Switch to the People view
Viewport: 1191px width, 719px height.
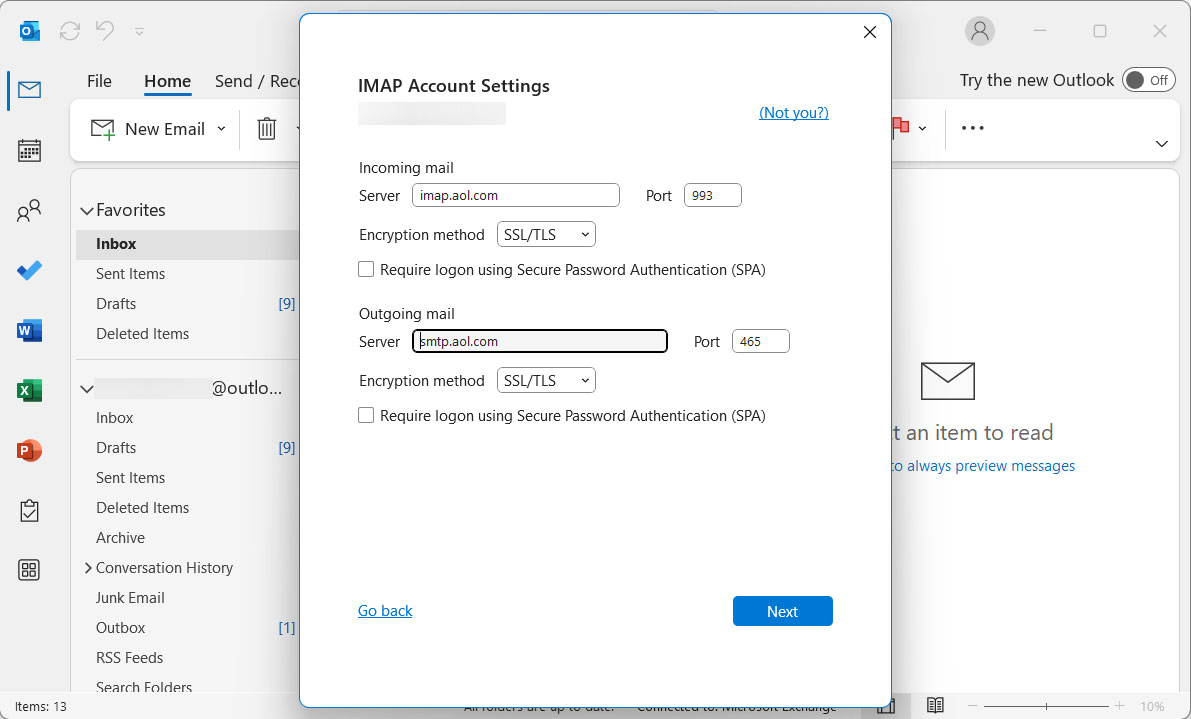coord(29,210)
